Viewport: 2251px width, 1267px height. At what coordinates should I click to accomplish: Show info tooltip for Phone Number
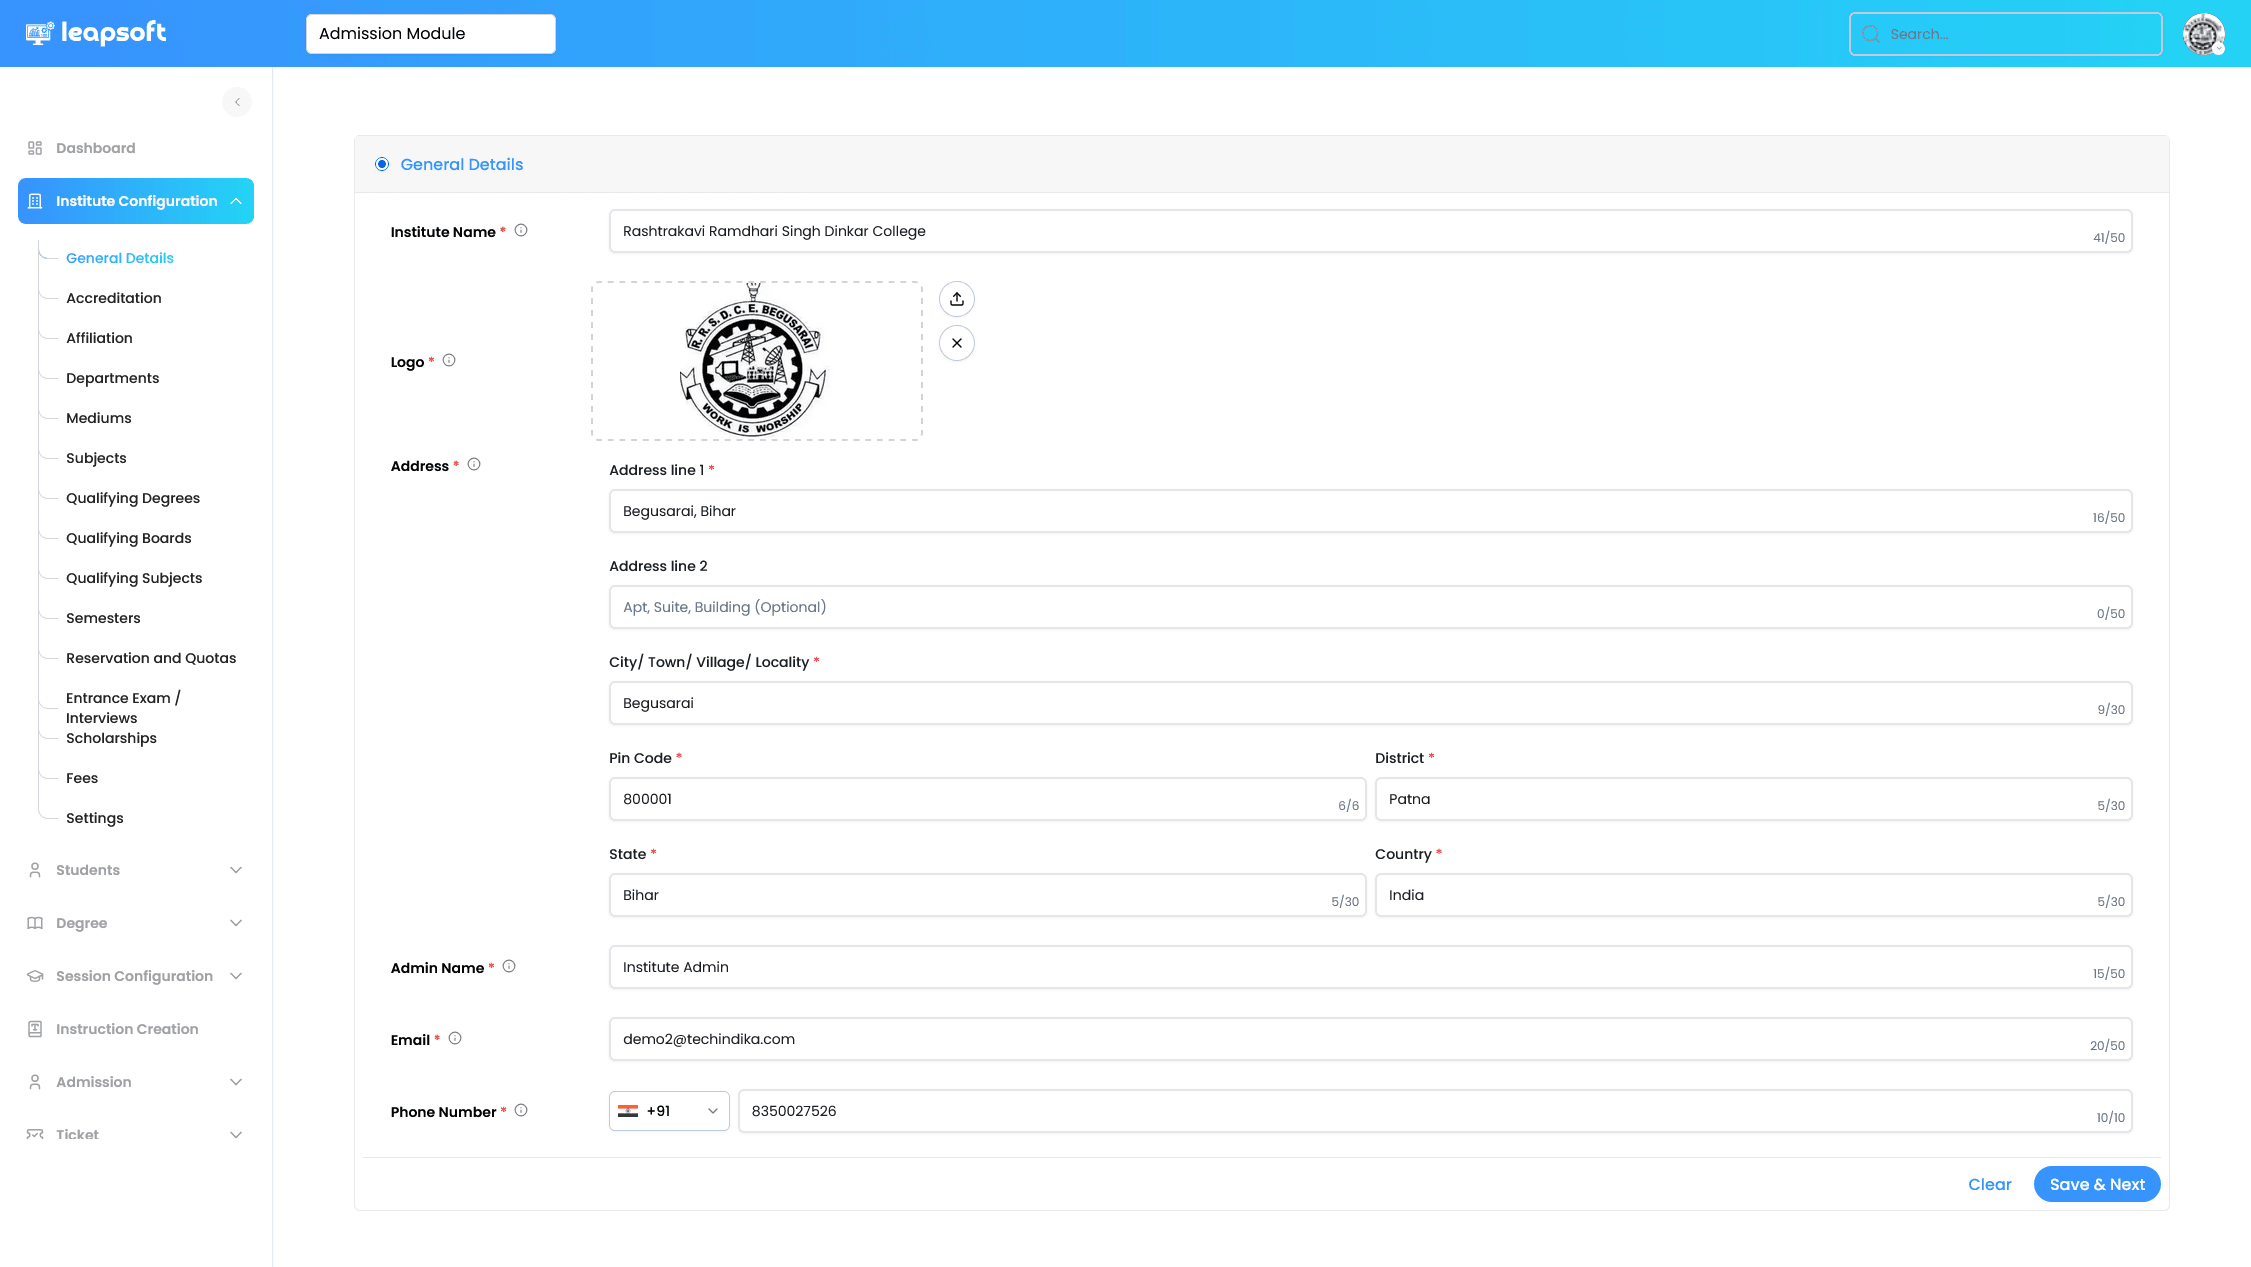[x=521, y=1111]
